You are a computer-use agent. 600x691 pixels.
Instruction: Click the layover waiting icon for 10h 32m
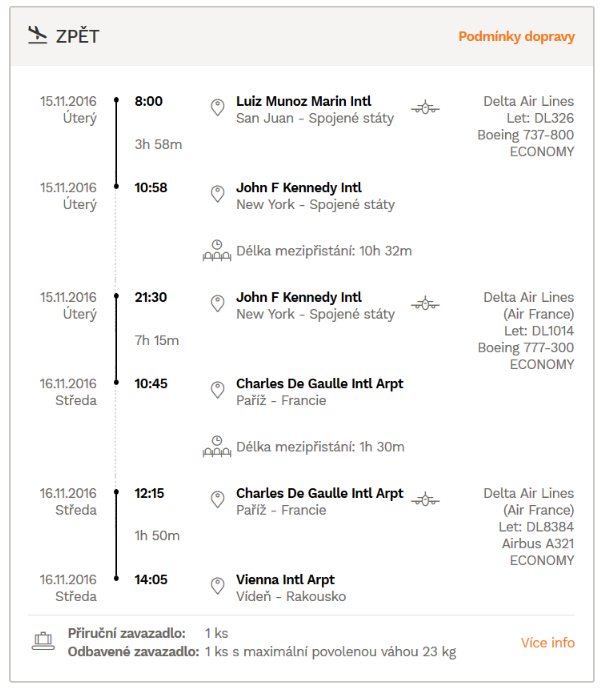coord(217,250)
